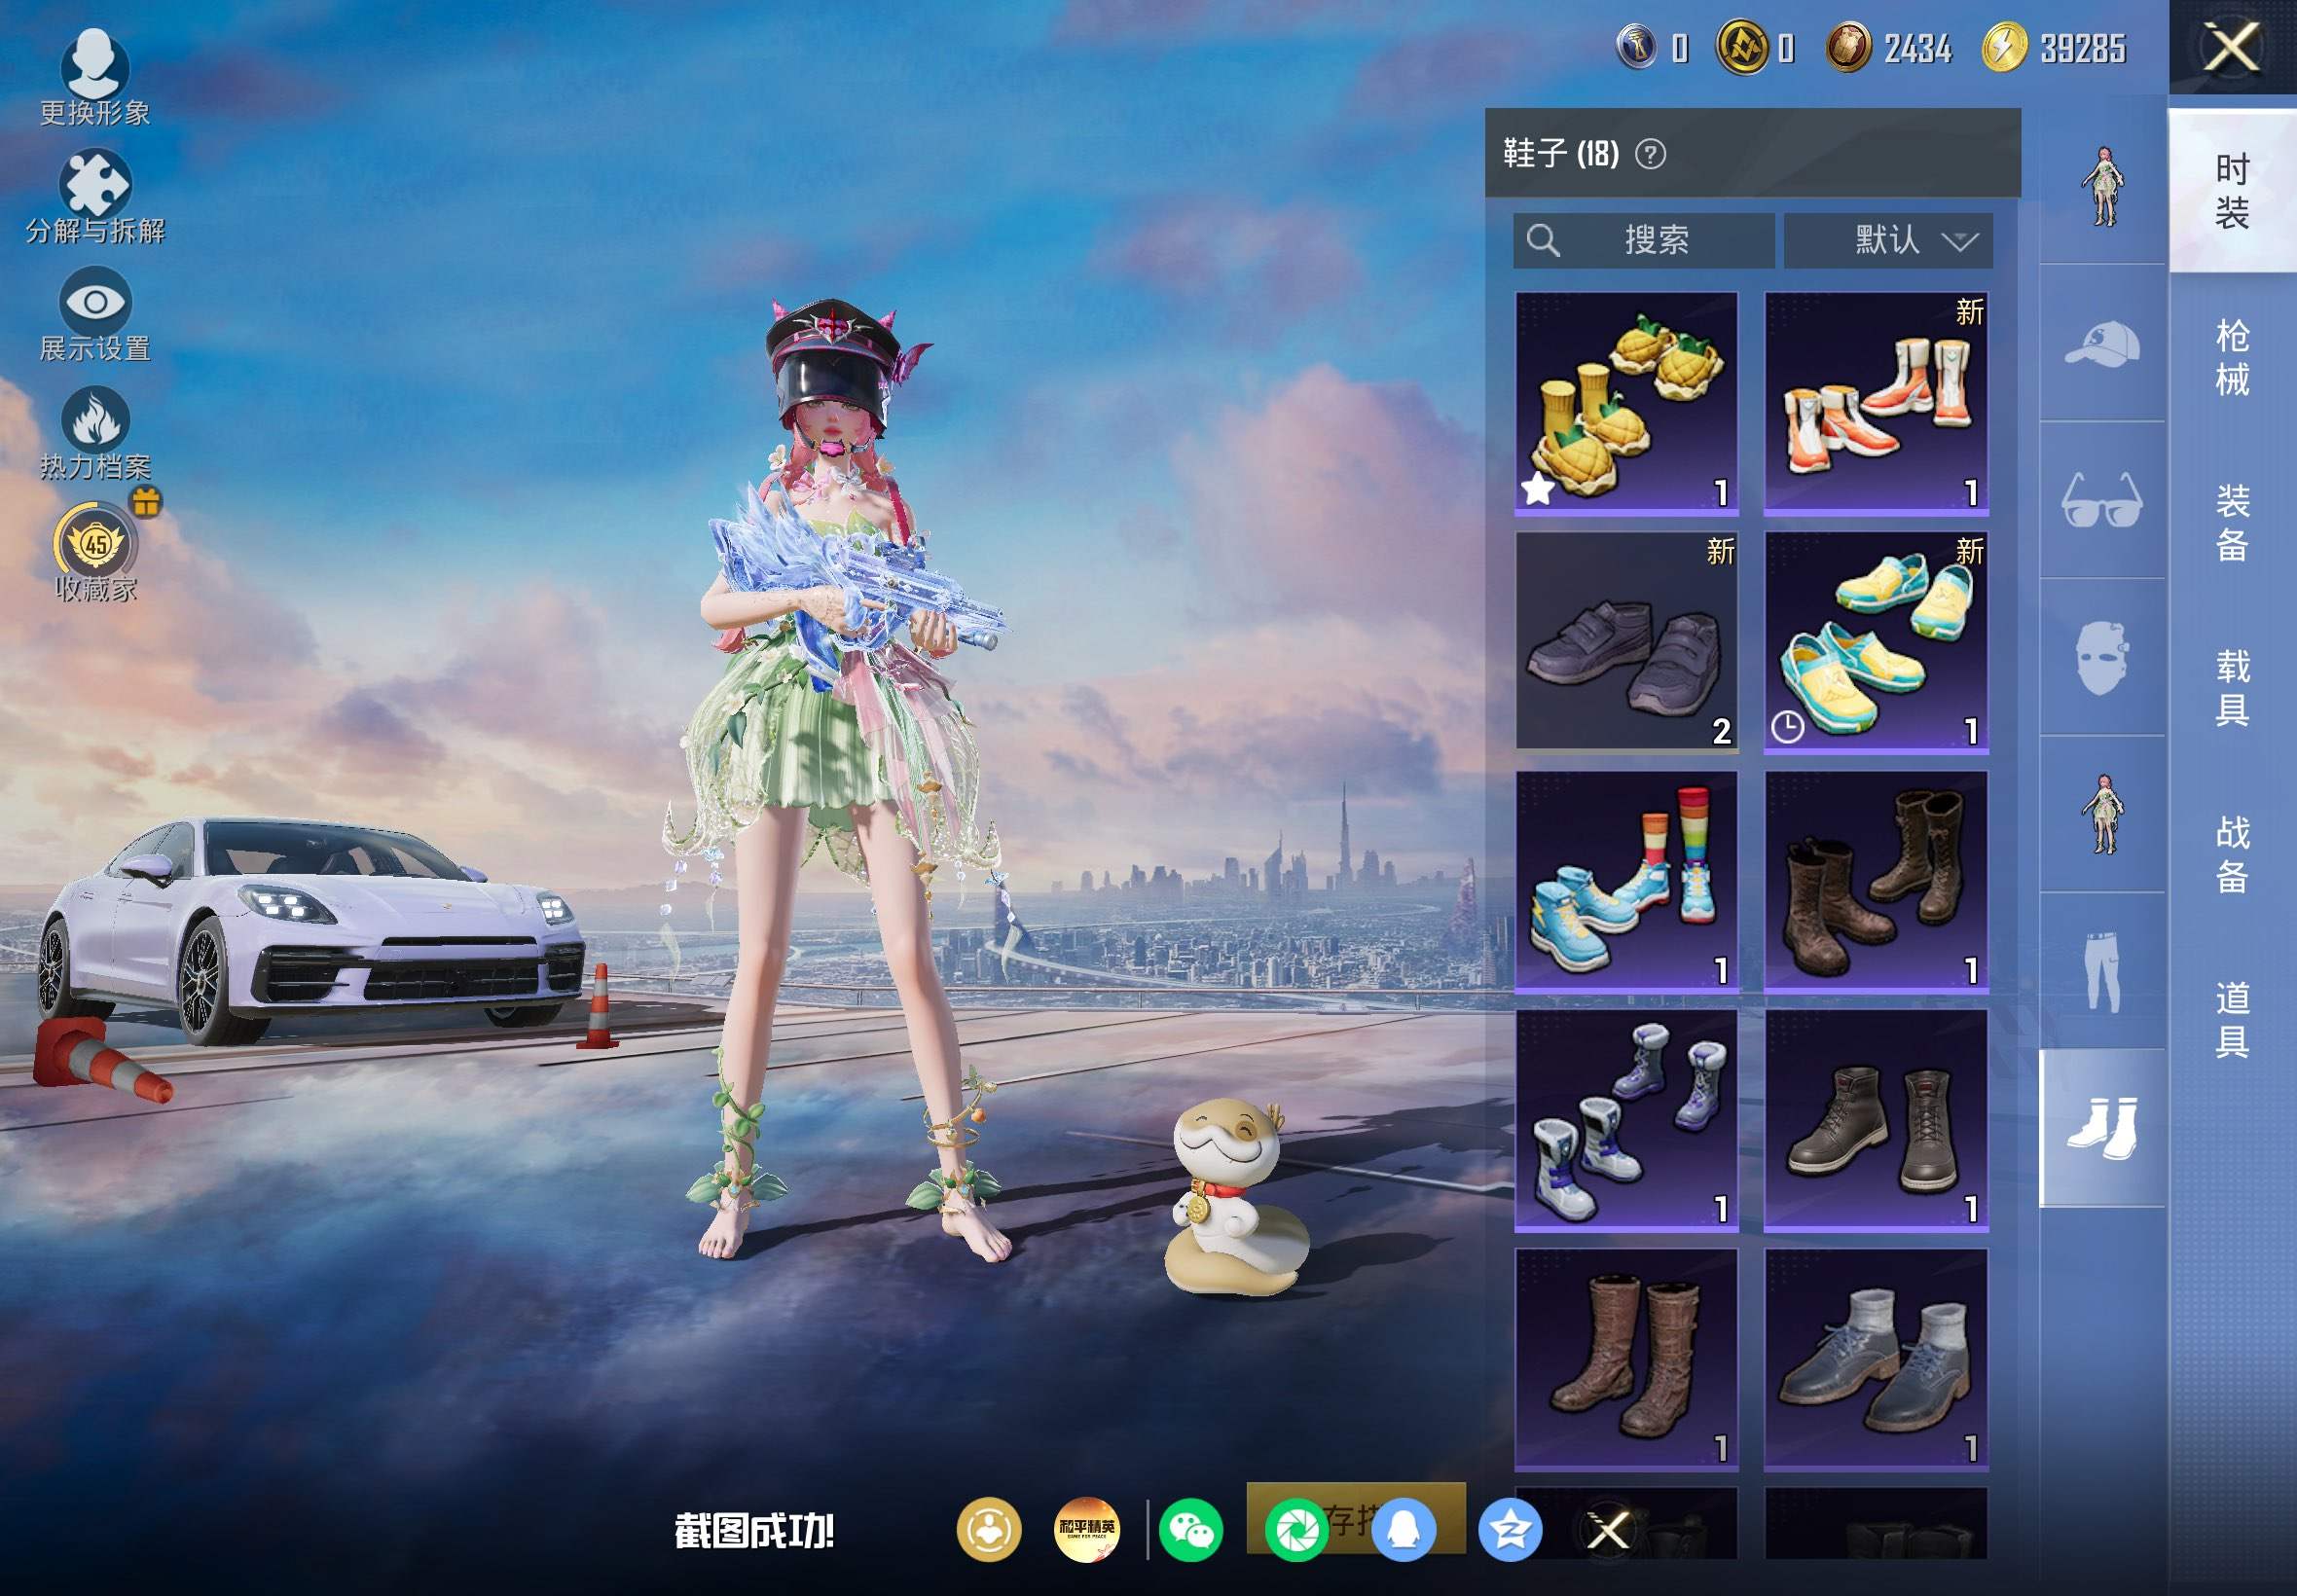Click the bronze coin currency icon showing 2434
The image size is (2297, 1596).
click(x=1848, y=47)
